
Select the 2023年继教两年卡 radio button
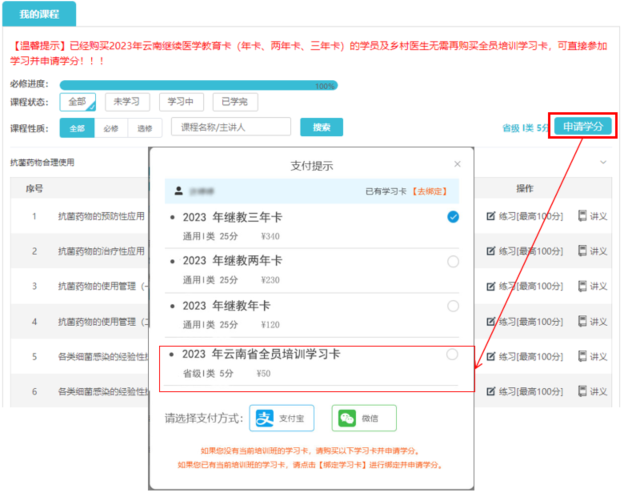453,261
